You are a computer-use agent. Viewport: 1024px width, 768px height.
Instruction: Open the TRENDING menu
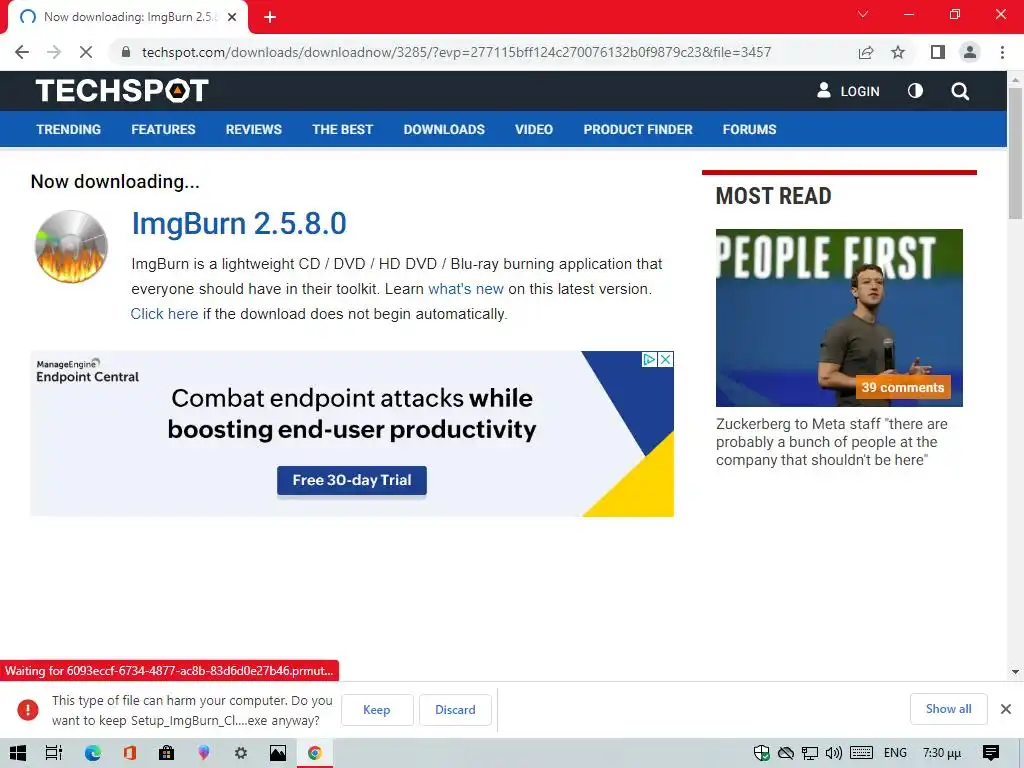69,129
